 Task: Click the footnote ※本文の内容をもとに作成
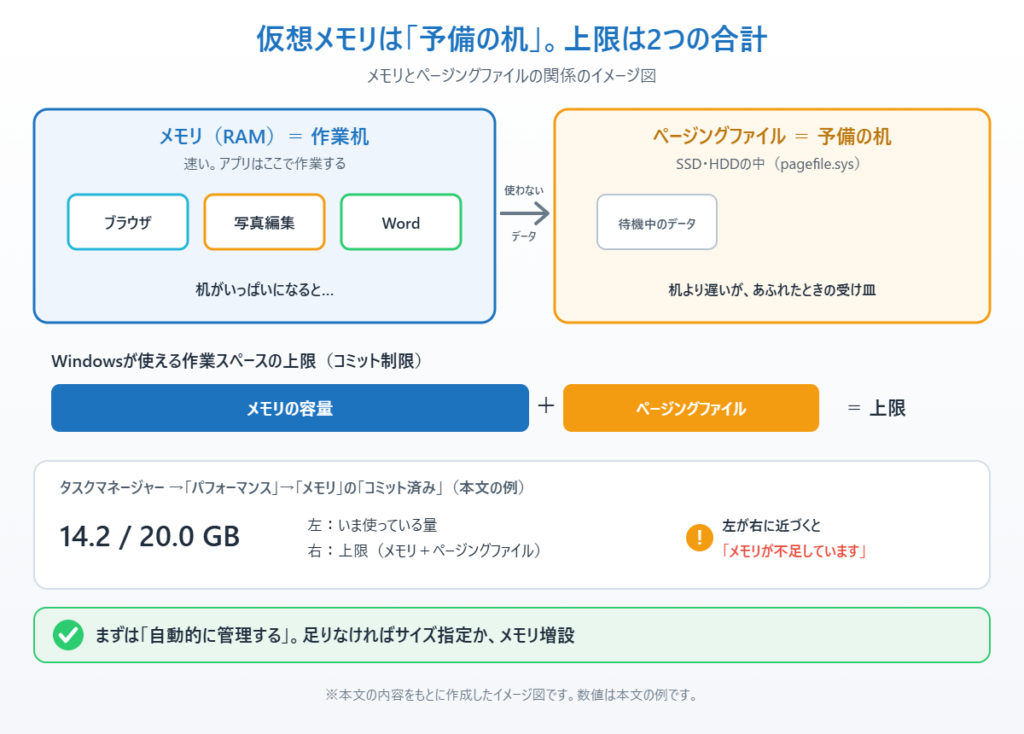pyautogui.click(x=511, y=695)
